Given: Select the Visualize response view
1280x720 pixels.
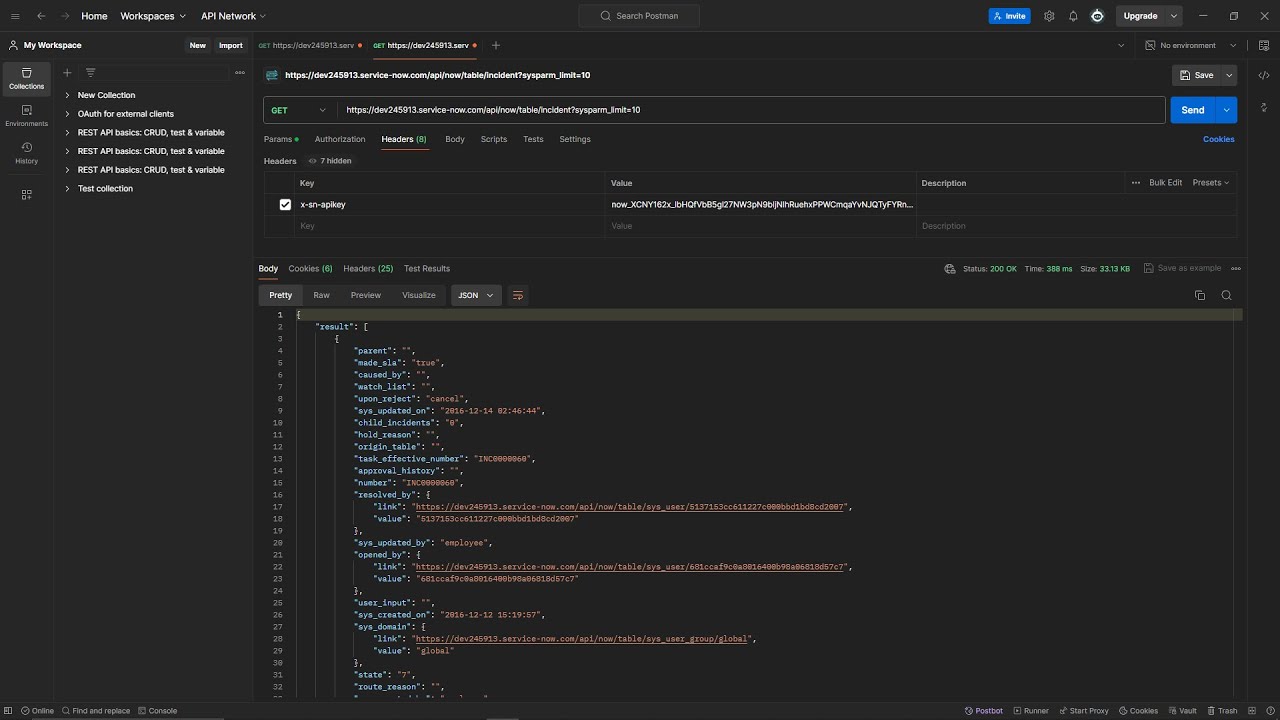Looking at the screenshot, I should point(419,295).
